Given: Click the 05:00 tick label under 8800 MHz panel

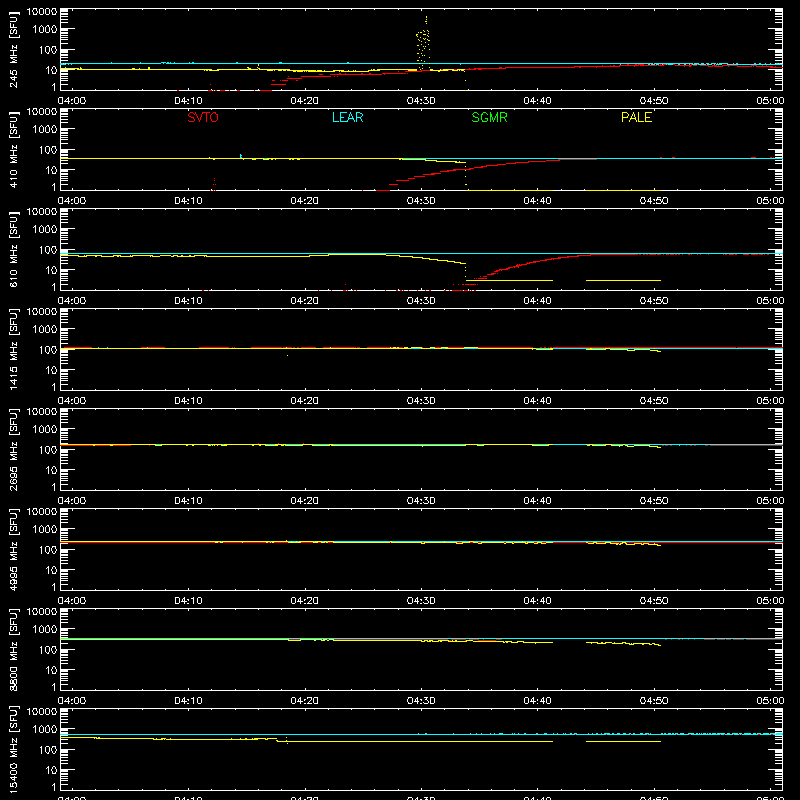Looking at the screenshot, I should pyautogui.click(x=770, y=701).
